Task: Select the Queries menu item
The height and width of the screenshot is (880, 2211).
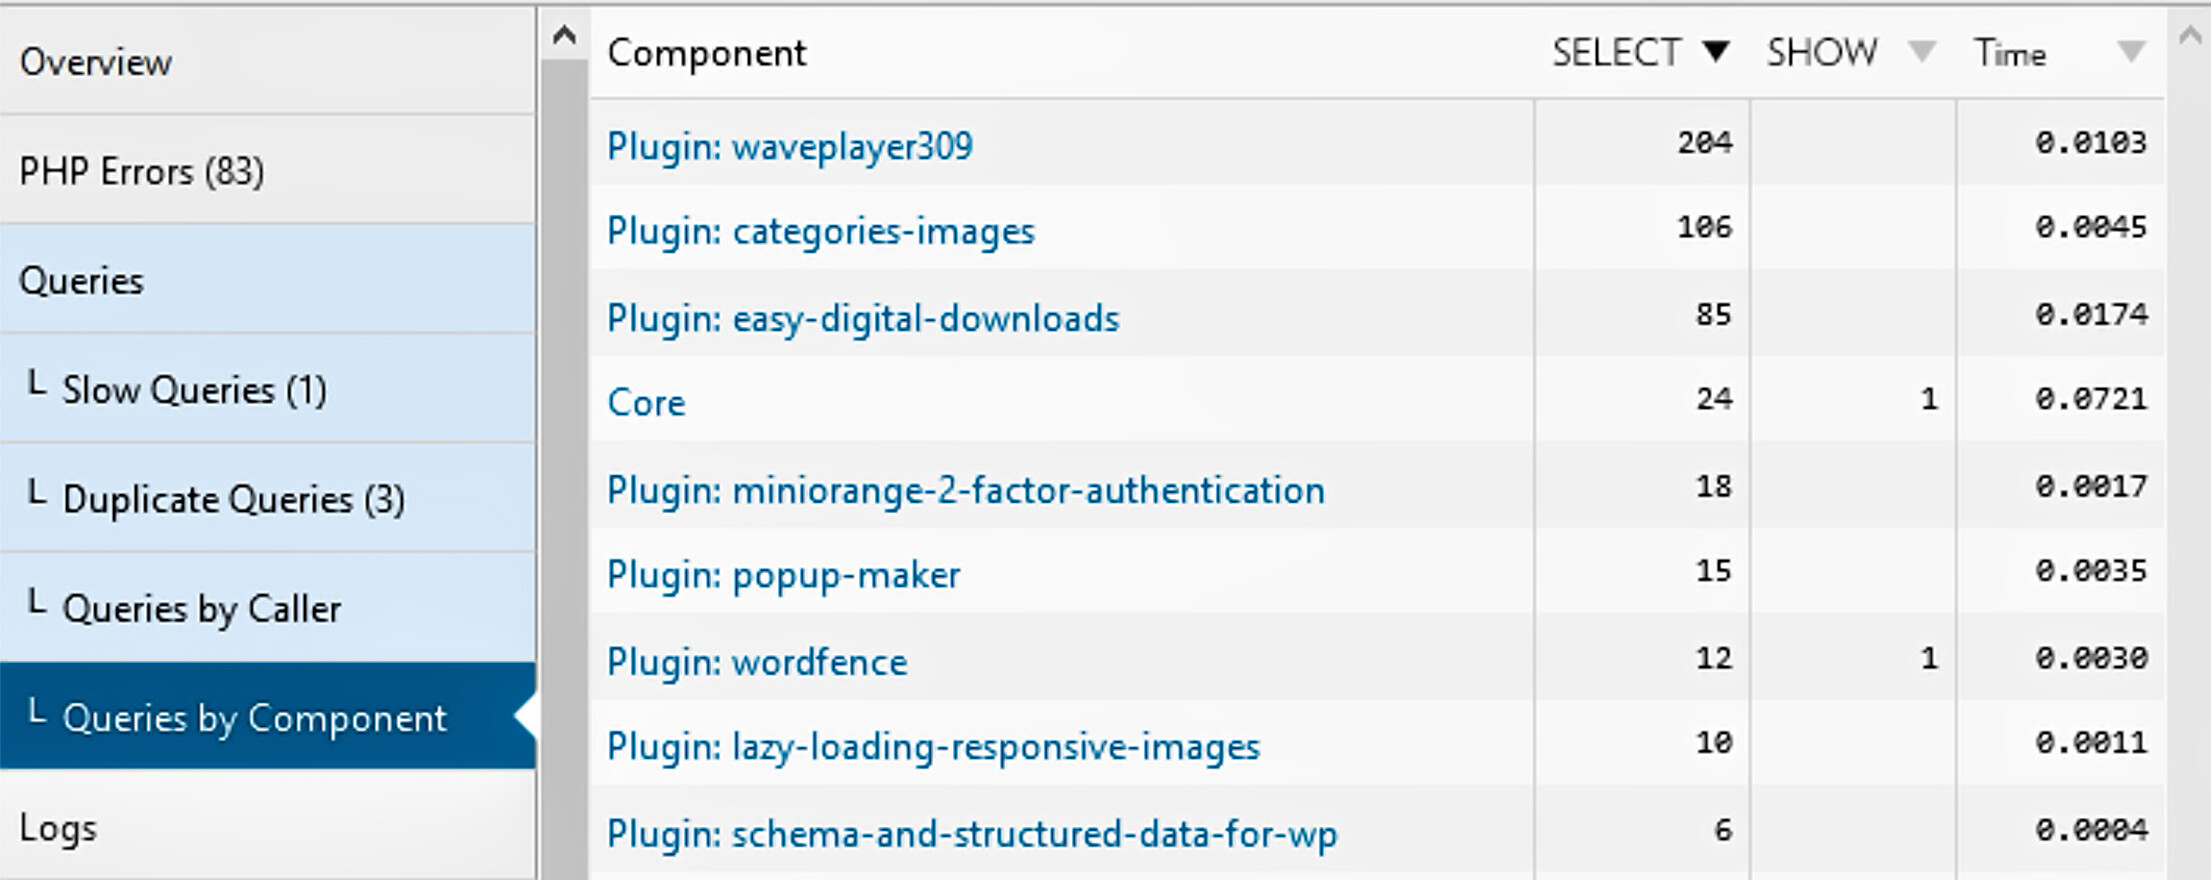Action: [267, 280]
